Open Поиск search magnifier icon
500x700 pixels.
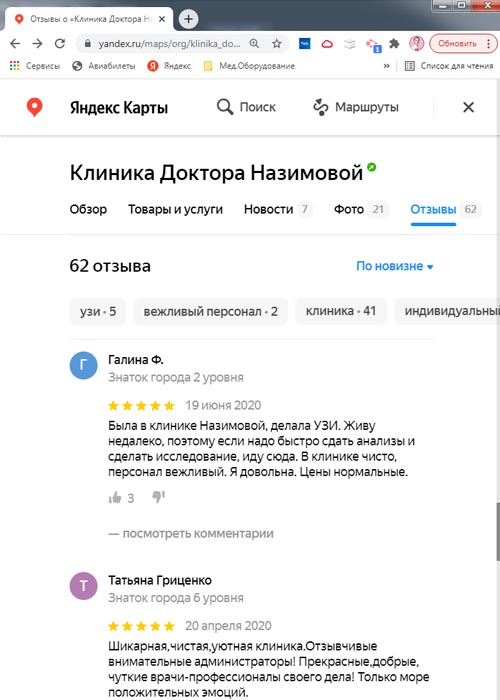coord(225,107)
